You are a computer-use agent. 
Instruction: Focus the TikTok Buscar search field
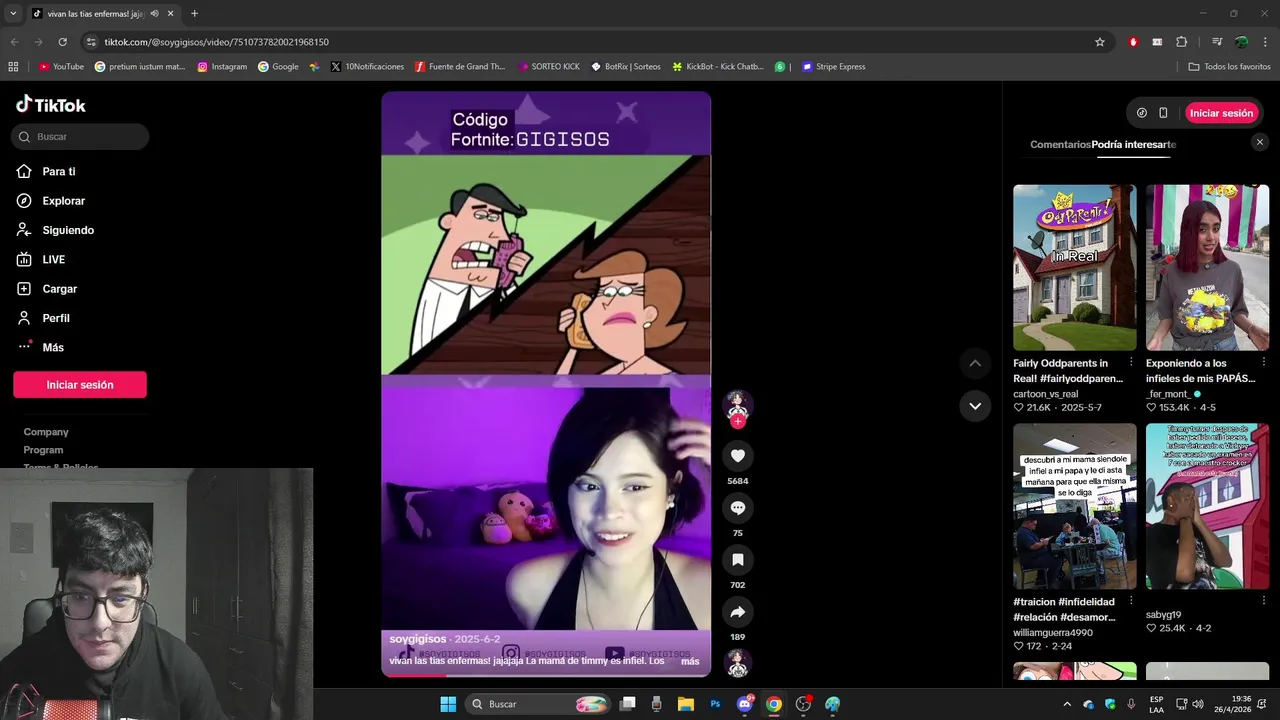coord(80,137)
